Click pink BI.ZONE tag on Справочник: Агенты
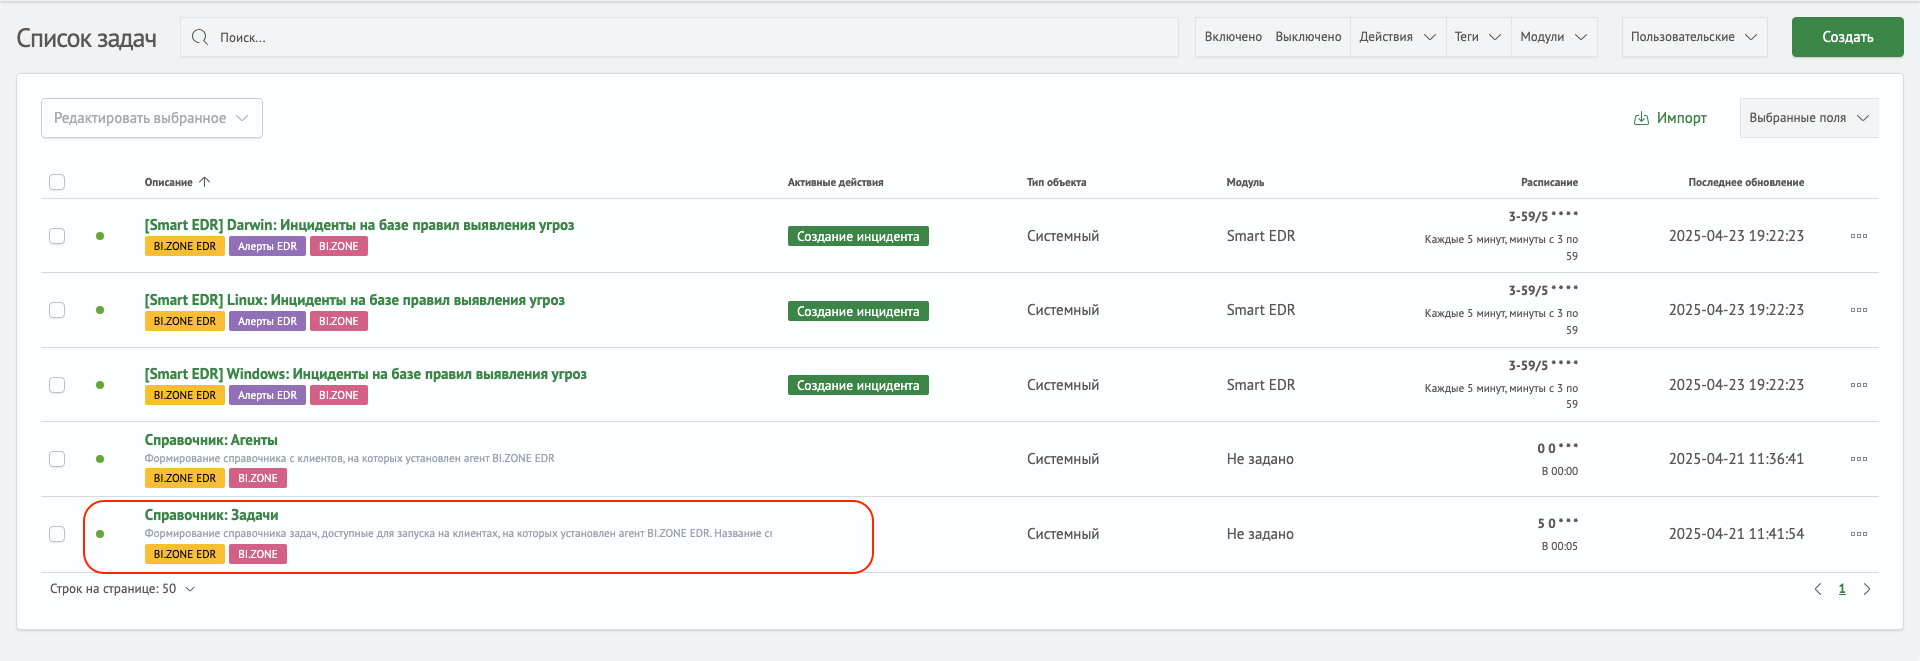1920x661 pixels. coord(258,478)
